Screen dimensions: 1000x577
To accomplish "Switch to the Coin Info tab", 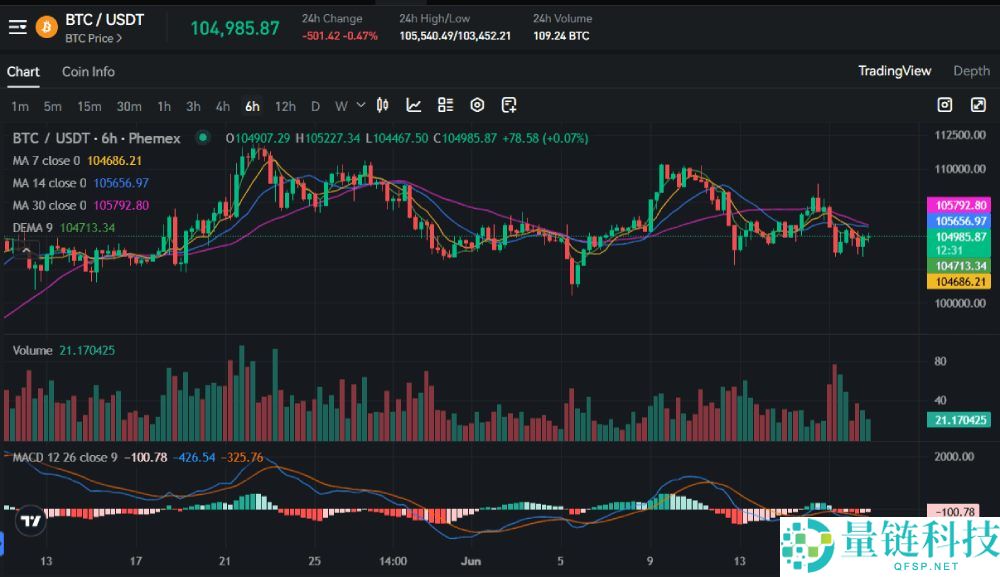I will tap(88, 71).
